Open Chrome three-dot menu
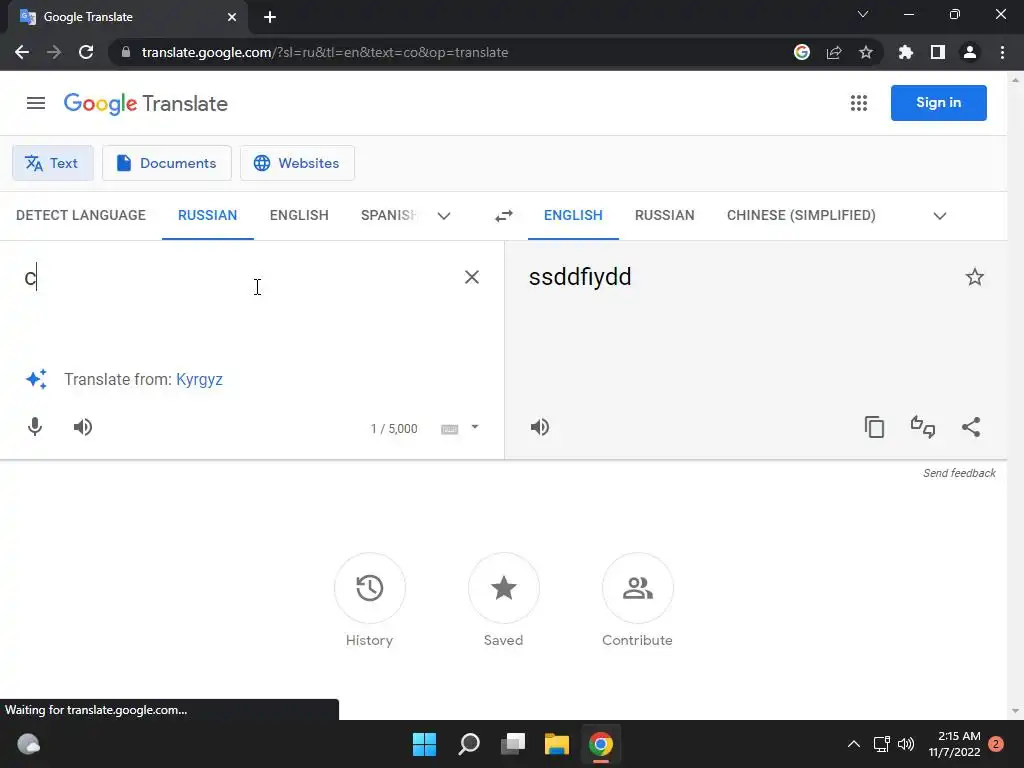1024x768 pixels. coord(1002,52)
